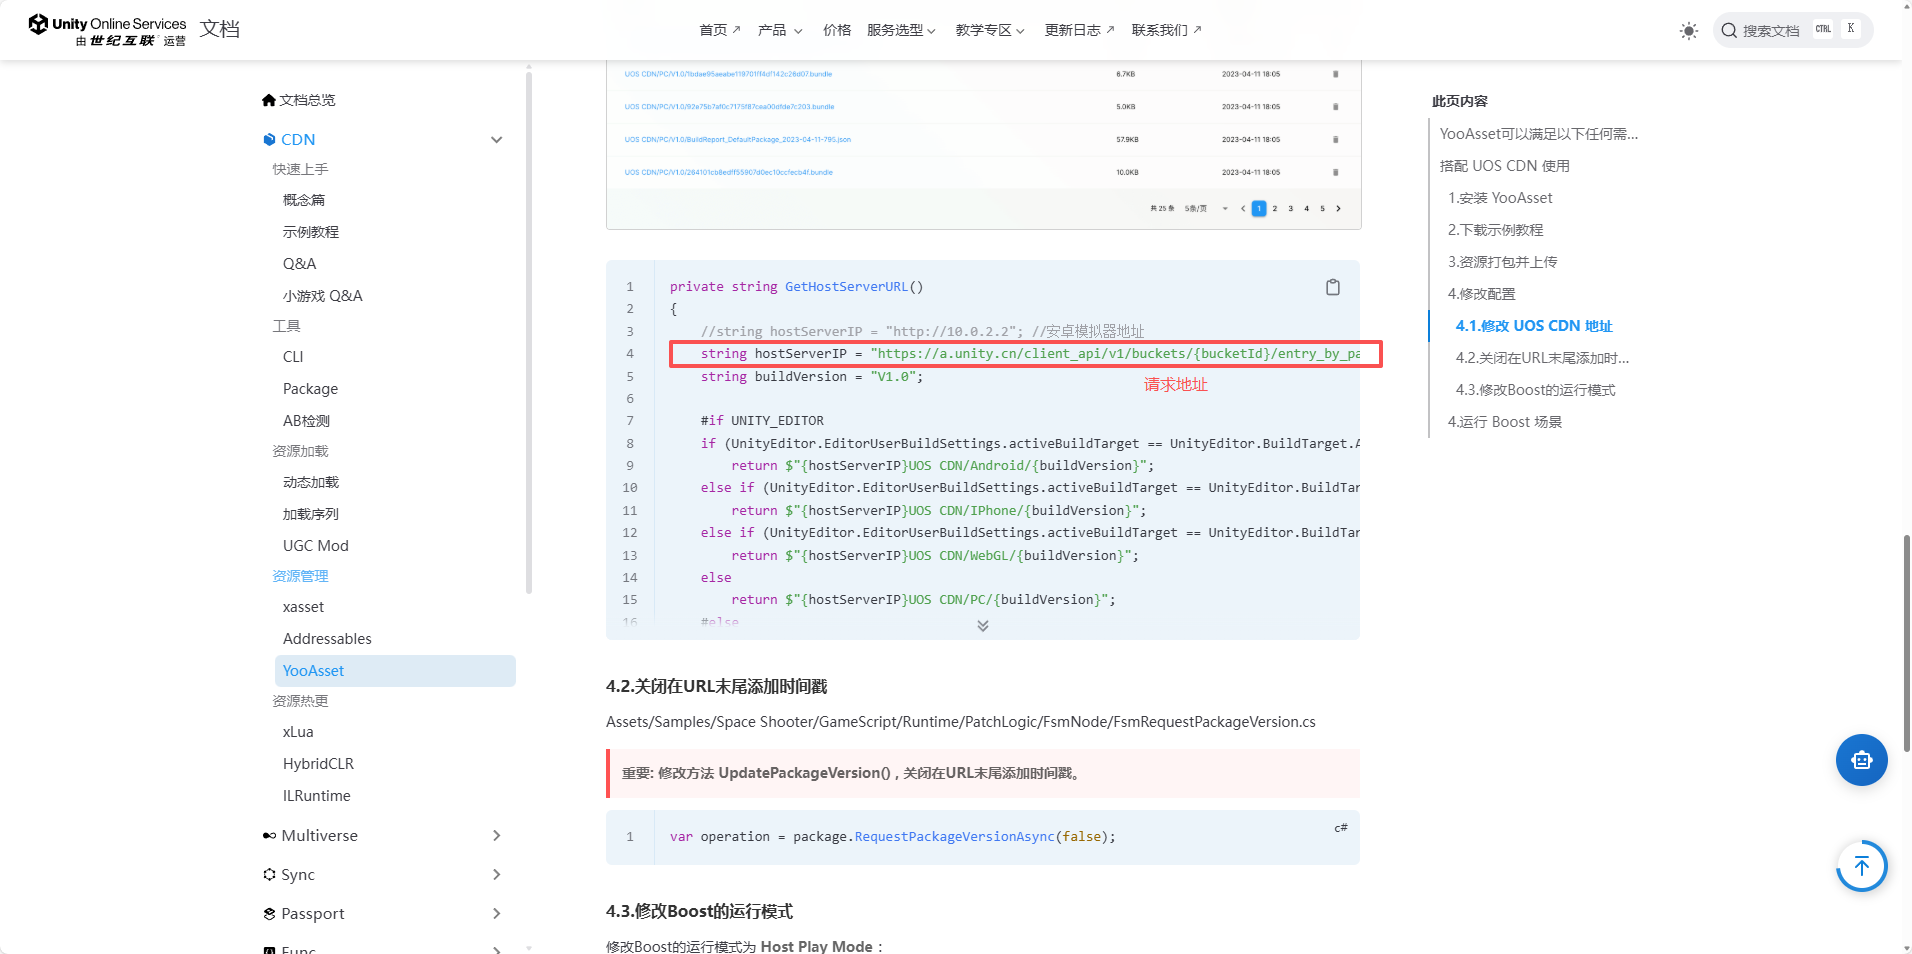Image resolution: width=1912 pixels, height=954 pixels.
Task: Jump to 4.1.修改 UOS CDN 地址
Action: (x=1534, y=326)
